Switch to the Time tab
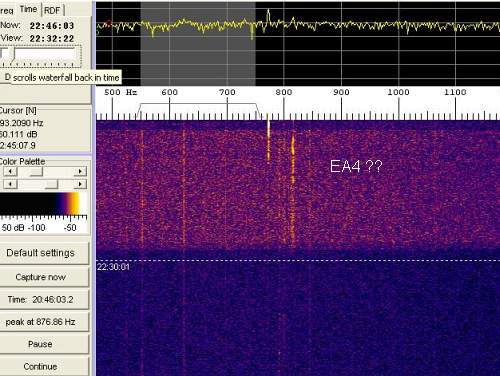Screen dimensions: 500x376 pyautogui.click(x=28, y=9)
